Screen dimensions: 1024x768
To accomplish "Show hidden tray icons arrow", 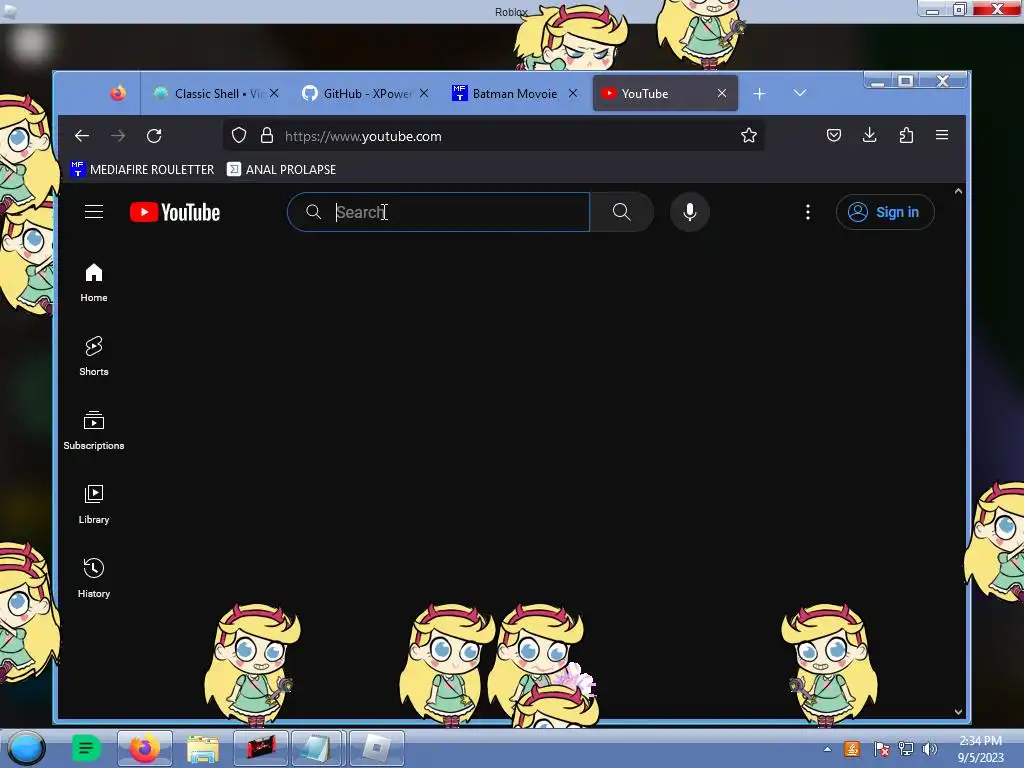I will point(827,749).
